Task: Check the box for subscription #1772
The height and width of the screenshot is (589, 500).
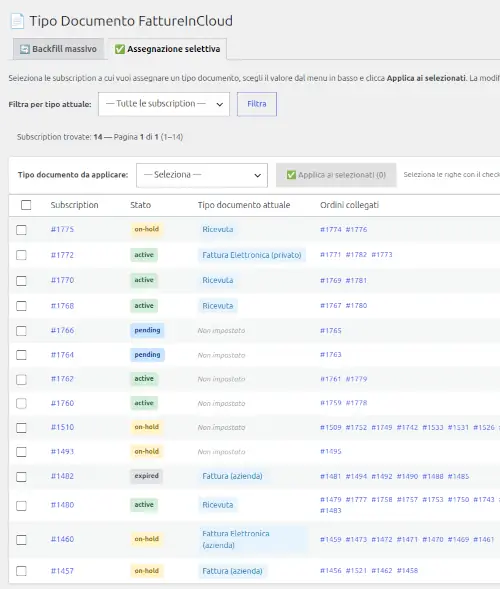Action: click(x=21, y=255)
